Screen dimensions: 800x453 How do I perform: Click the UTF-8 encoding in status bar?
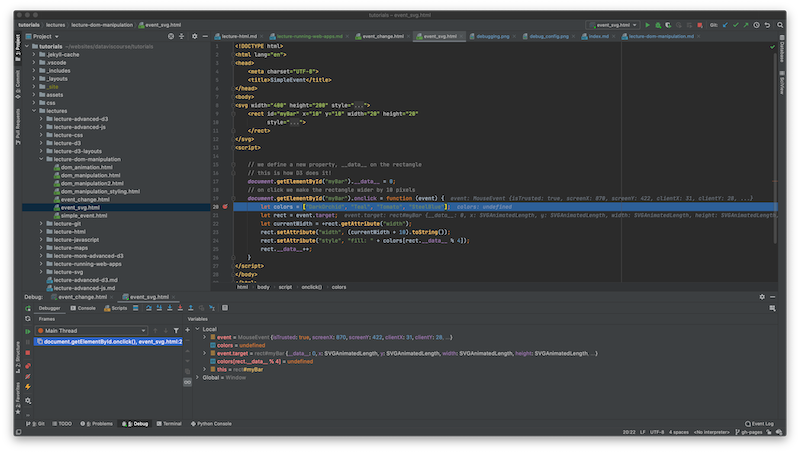coord(657,432)
